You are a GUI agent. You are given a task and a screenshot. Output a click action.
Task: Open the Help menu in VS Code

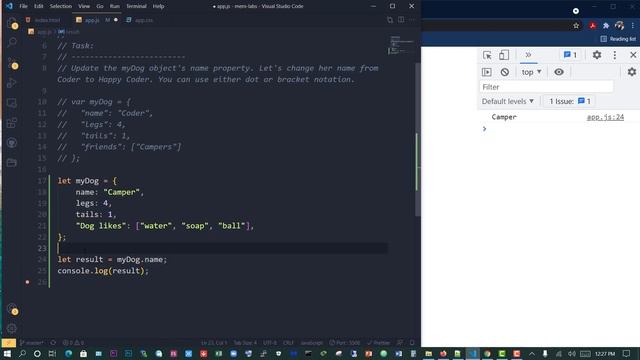click(x=158, y=6)
